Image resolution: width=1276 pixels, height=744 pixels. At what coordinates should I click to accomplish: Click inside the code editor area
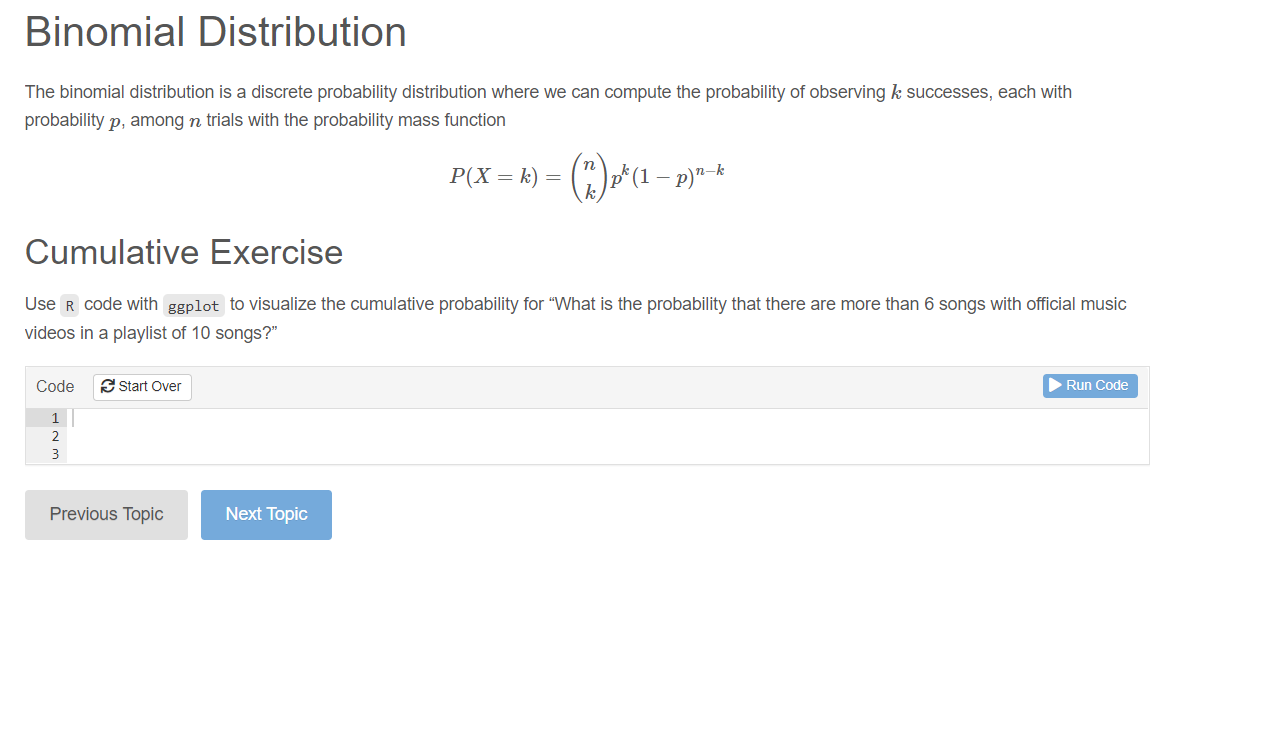point(400,435)
